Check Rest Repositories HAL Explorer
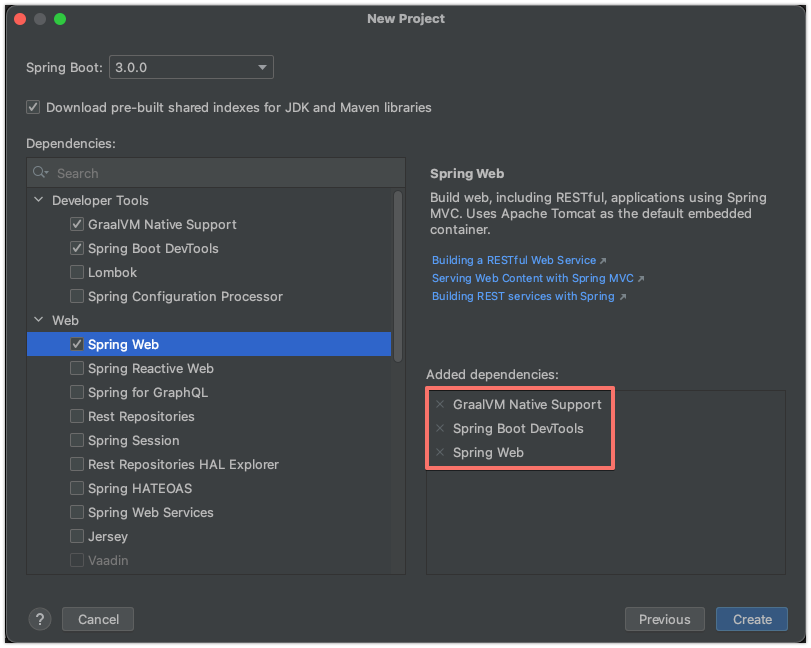Viewport: 811px width, 648px height. click(77, 464)
